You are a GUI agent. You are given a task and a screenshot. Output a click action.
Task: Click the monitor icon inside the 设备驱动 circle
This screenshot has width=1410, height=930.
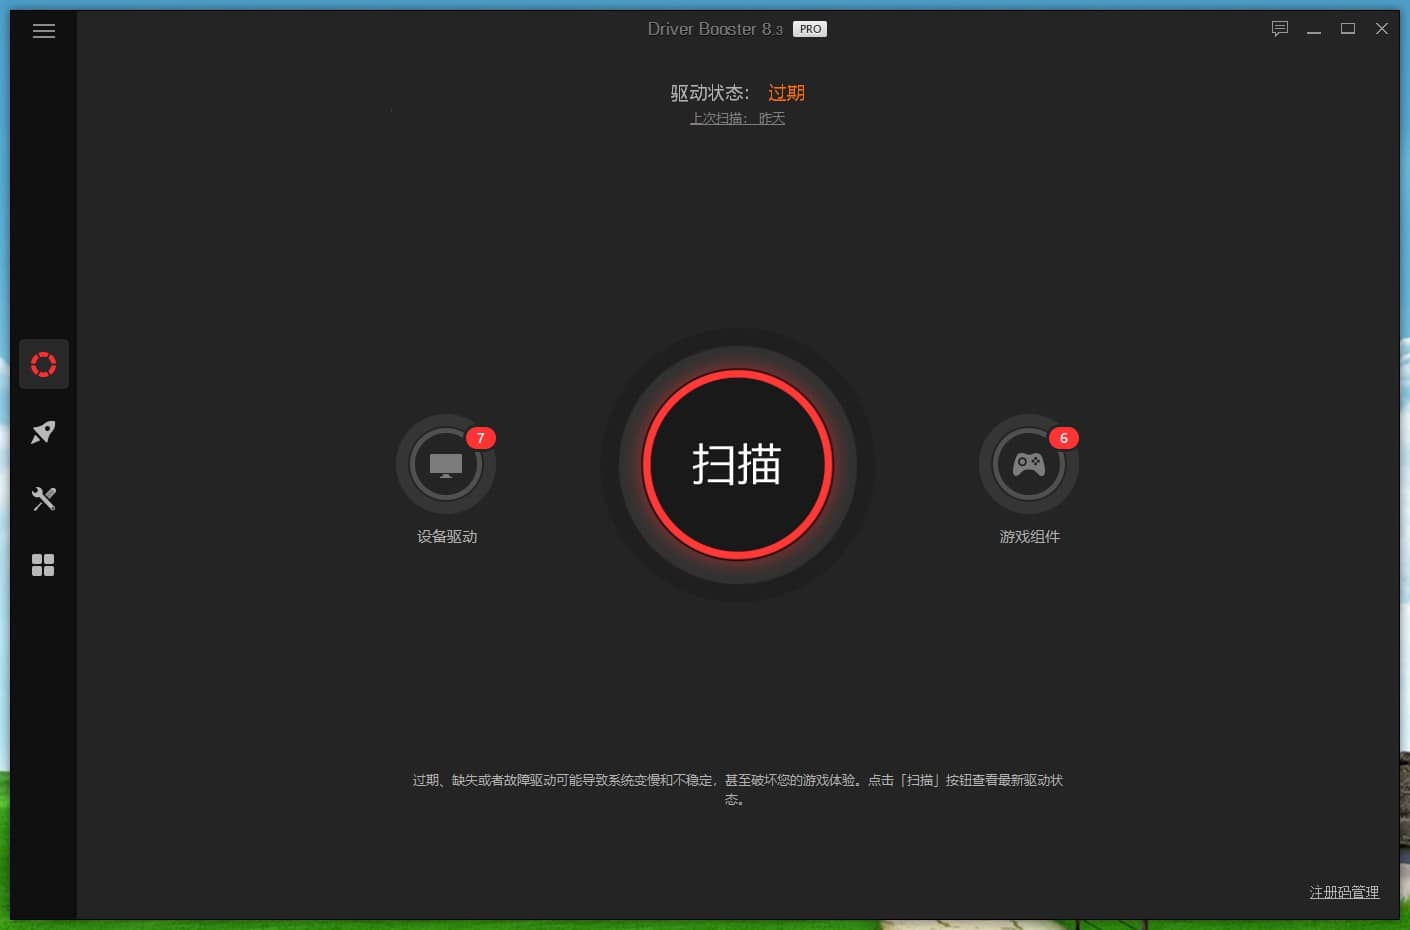click(446, 463)
